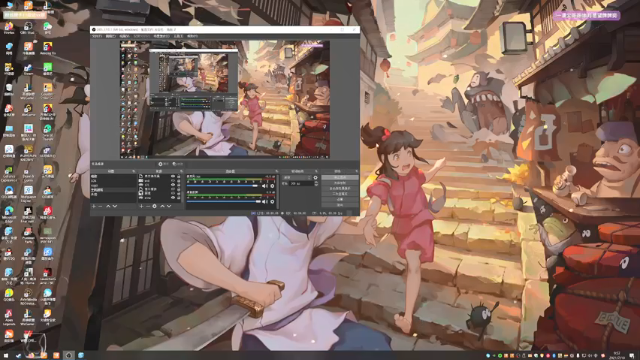Open the Edit menu in OBS

click(111, 36)
